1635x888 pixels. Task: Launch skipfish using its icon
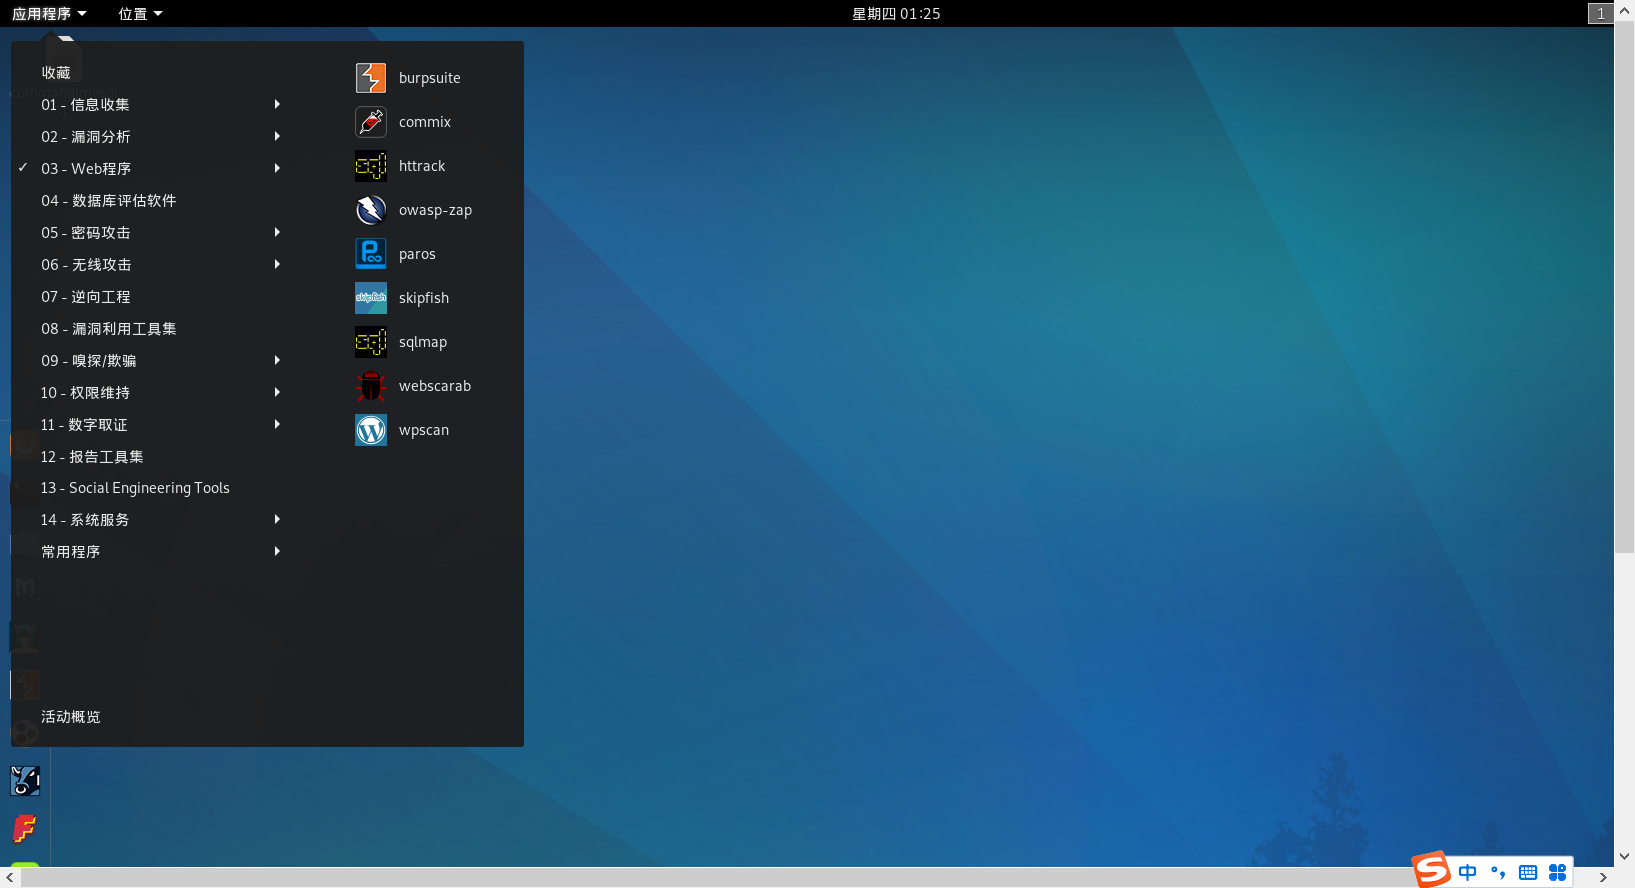coord(371,298)
